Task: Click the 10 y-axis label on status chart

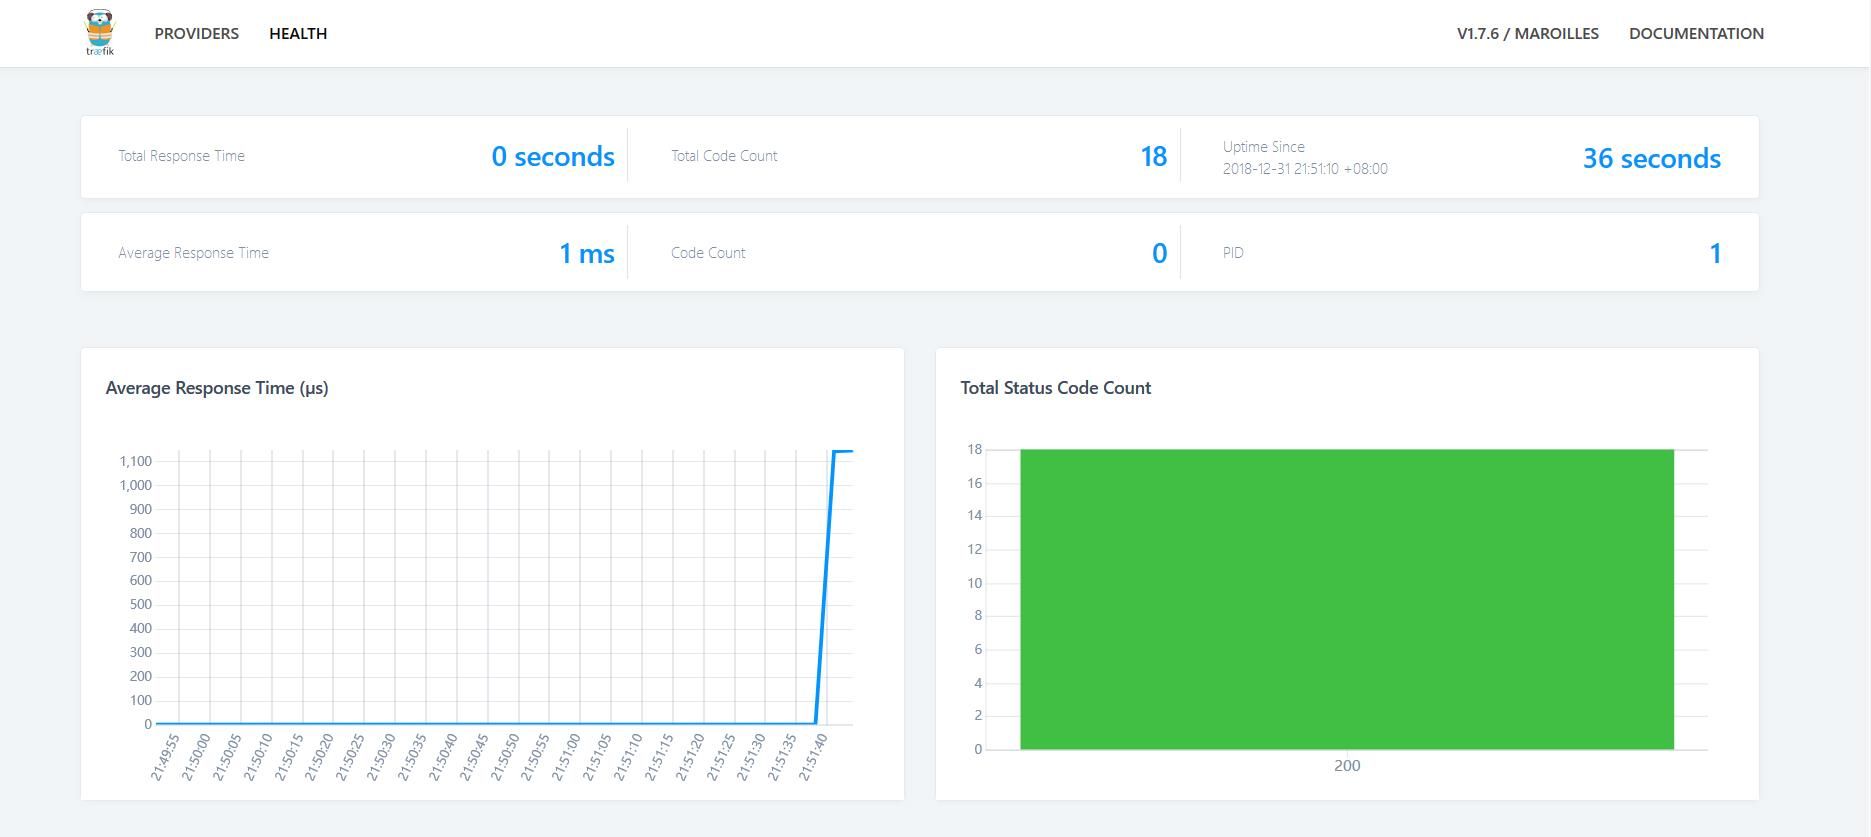Action: (974, 583)
